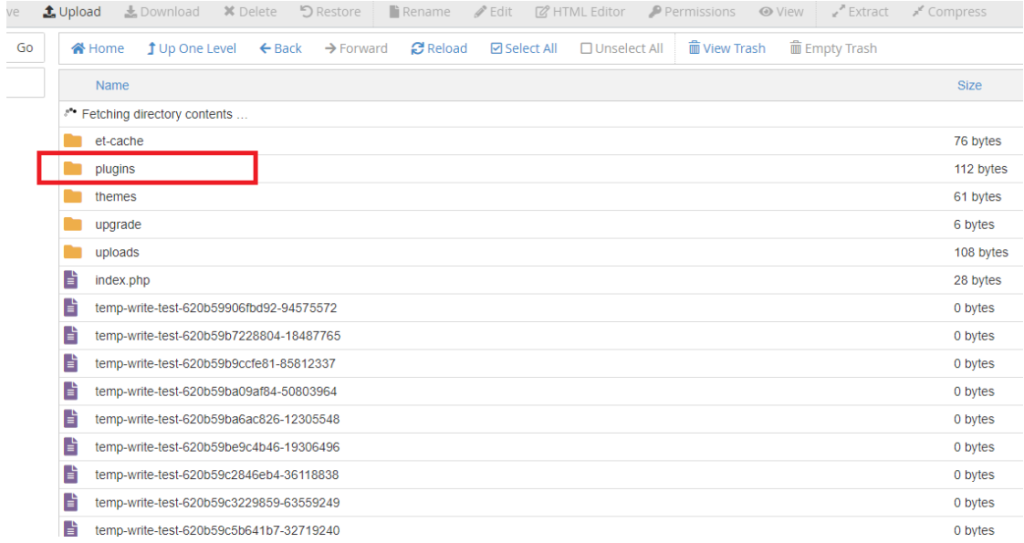Click file icon of temp-write-test-620b59c2846eb4-36118838
The image size is (1024, 543).
71,474
